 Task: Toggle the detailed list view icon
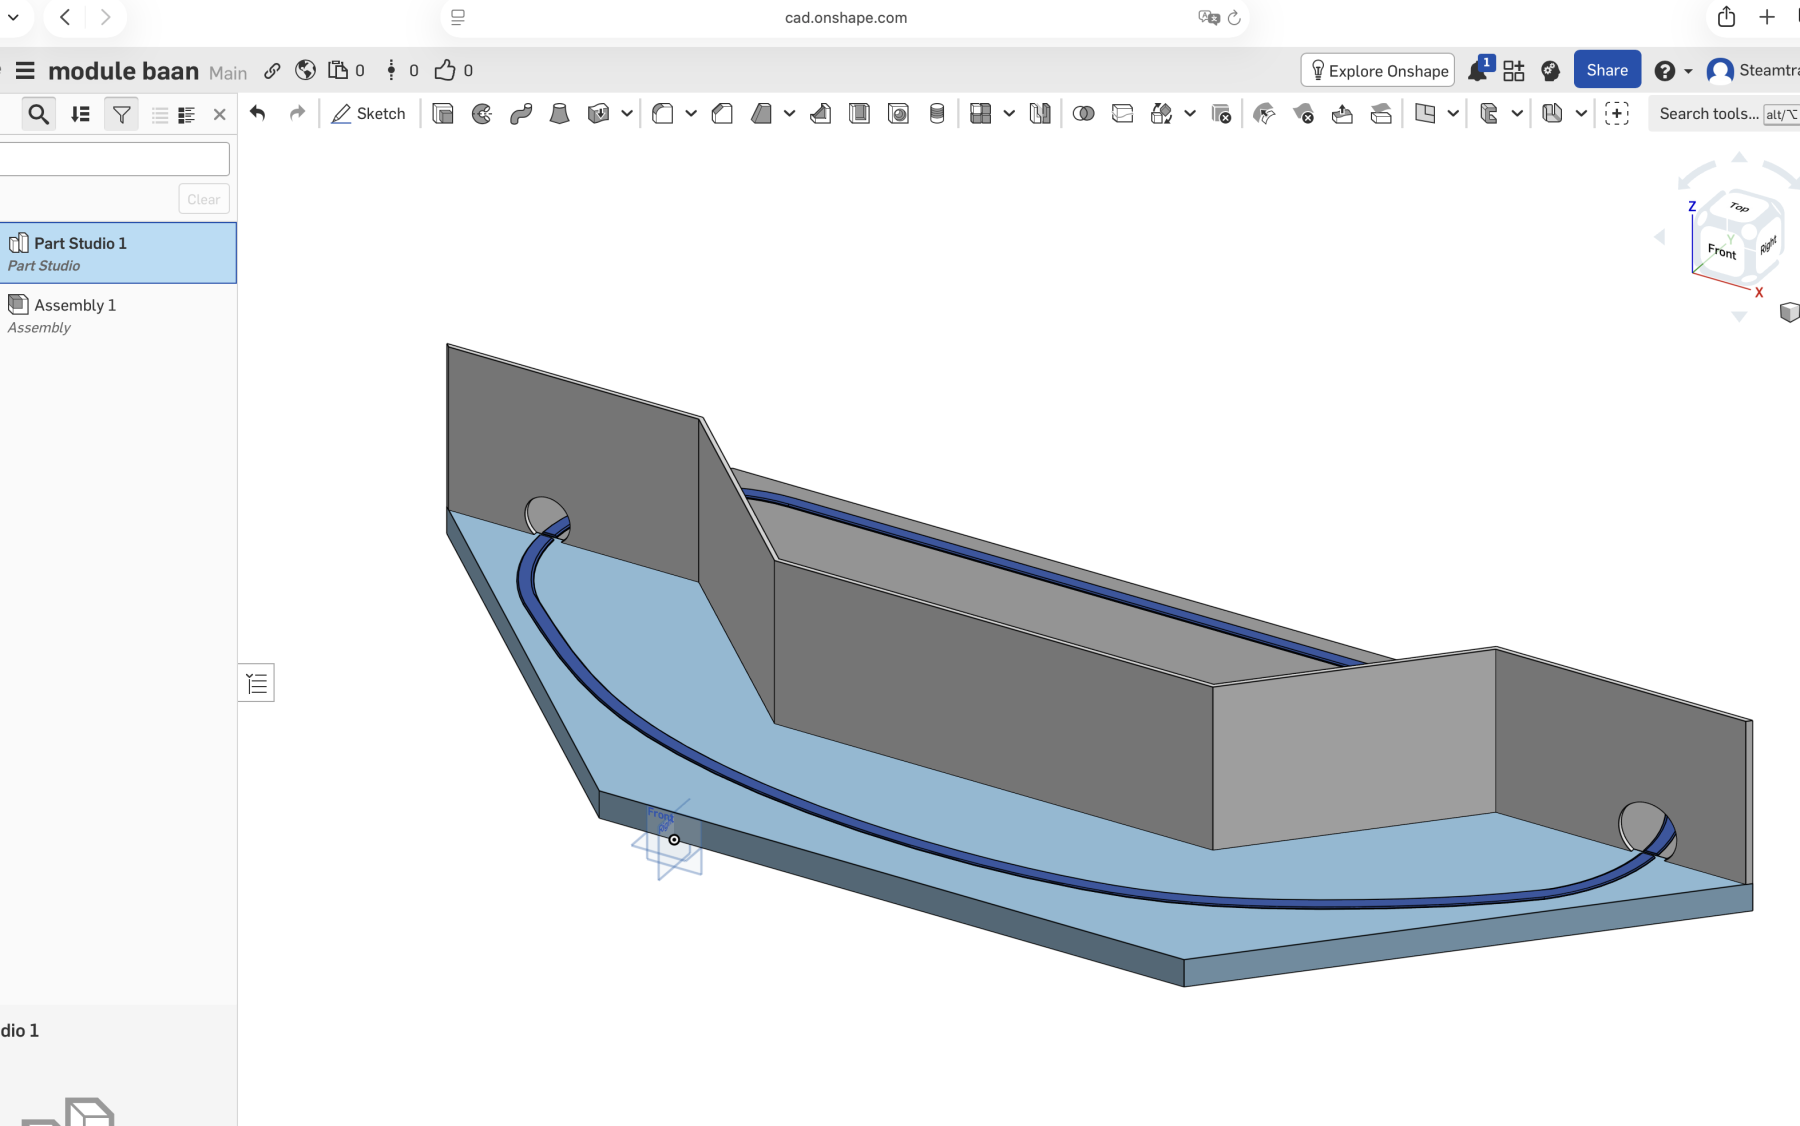pyautogui.click(x=186, y=115)
